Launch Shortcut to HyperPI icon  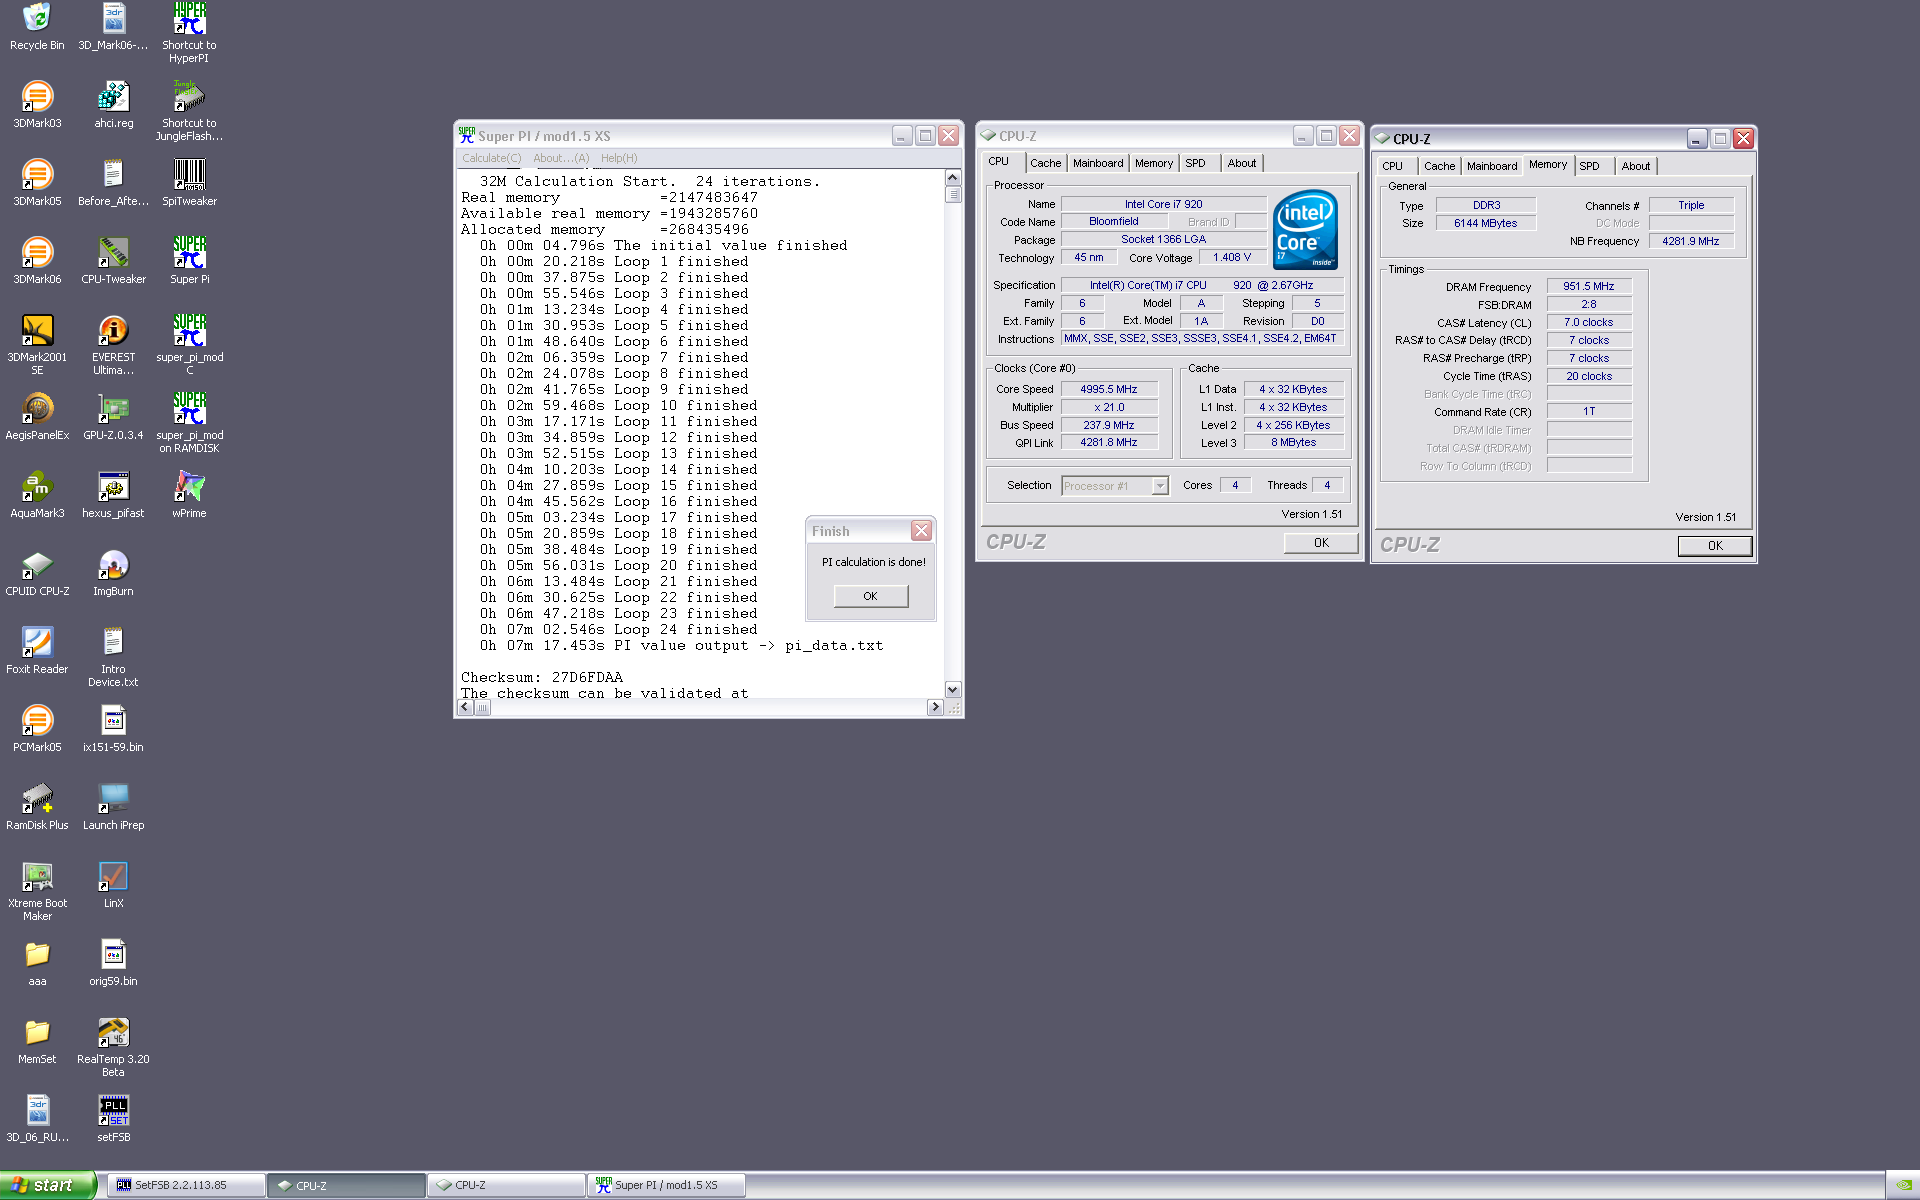189,32
